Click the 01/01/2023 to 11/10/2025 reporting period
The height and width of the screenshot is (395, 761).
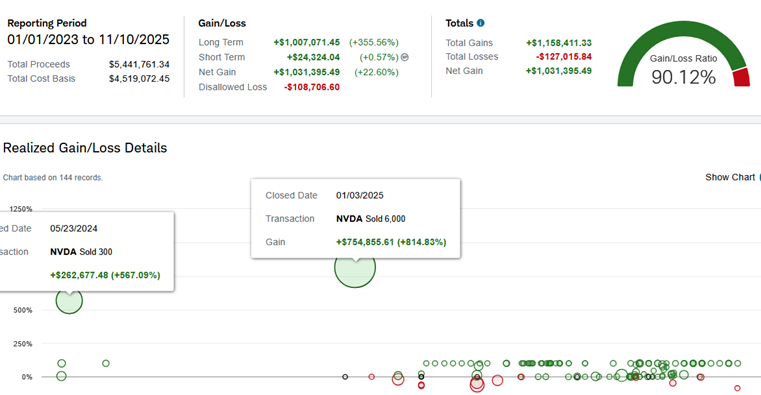pos(88,39)
